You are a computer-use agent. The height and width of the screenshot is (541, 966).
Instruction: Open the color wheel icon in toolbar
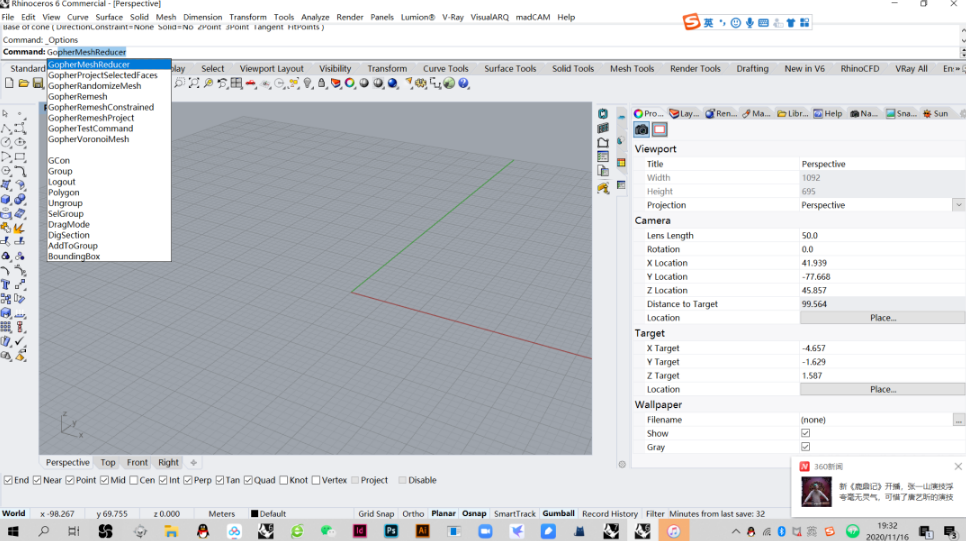point(350,83)
